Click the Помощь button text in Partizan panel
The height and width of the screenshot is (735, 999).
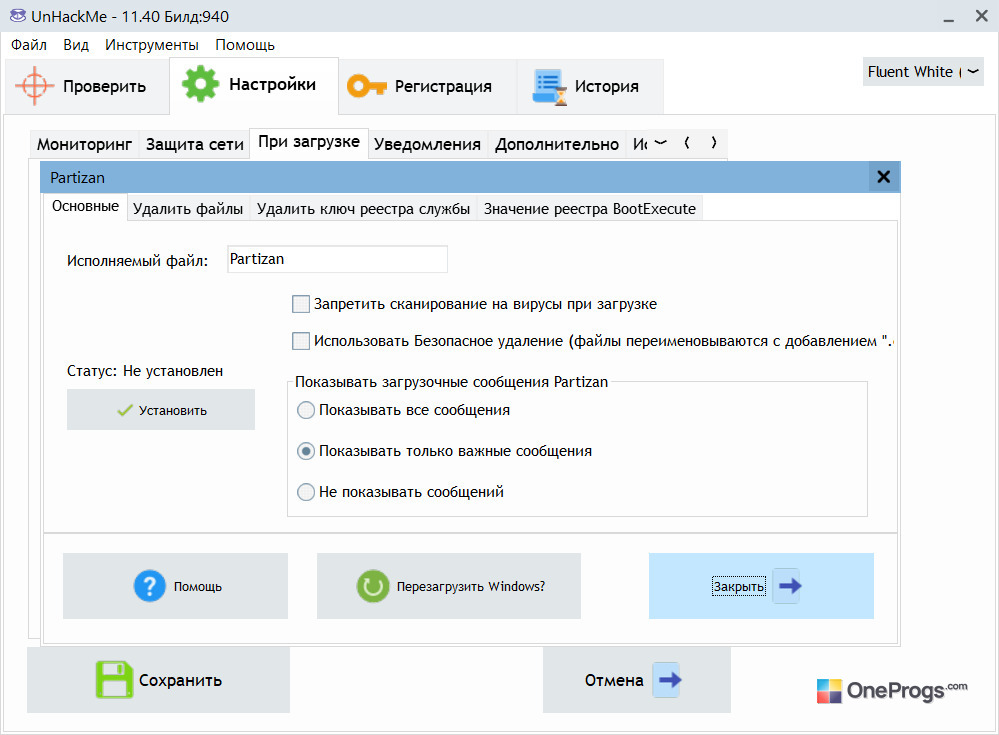pyautogui.click(x=198, y=587)
